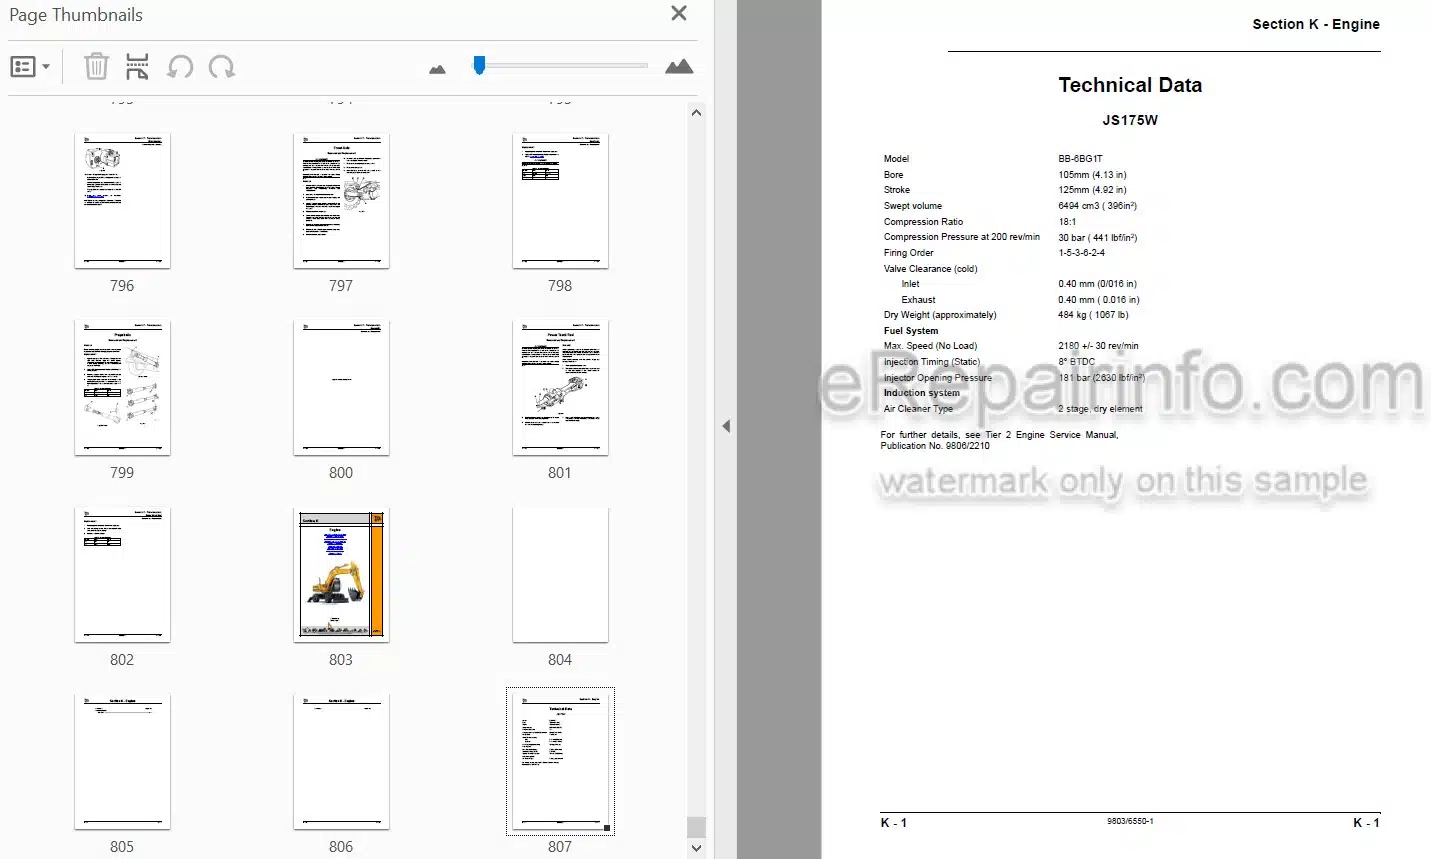Rotate page clockwise

pos(222,67)
